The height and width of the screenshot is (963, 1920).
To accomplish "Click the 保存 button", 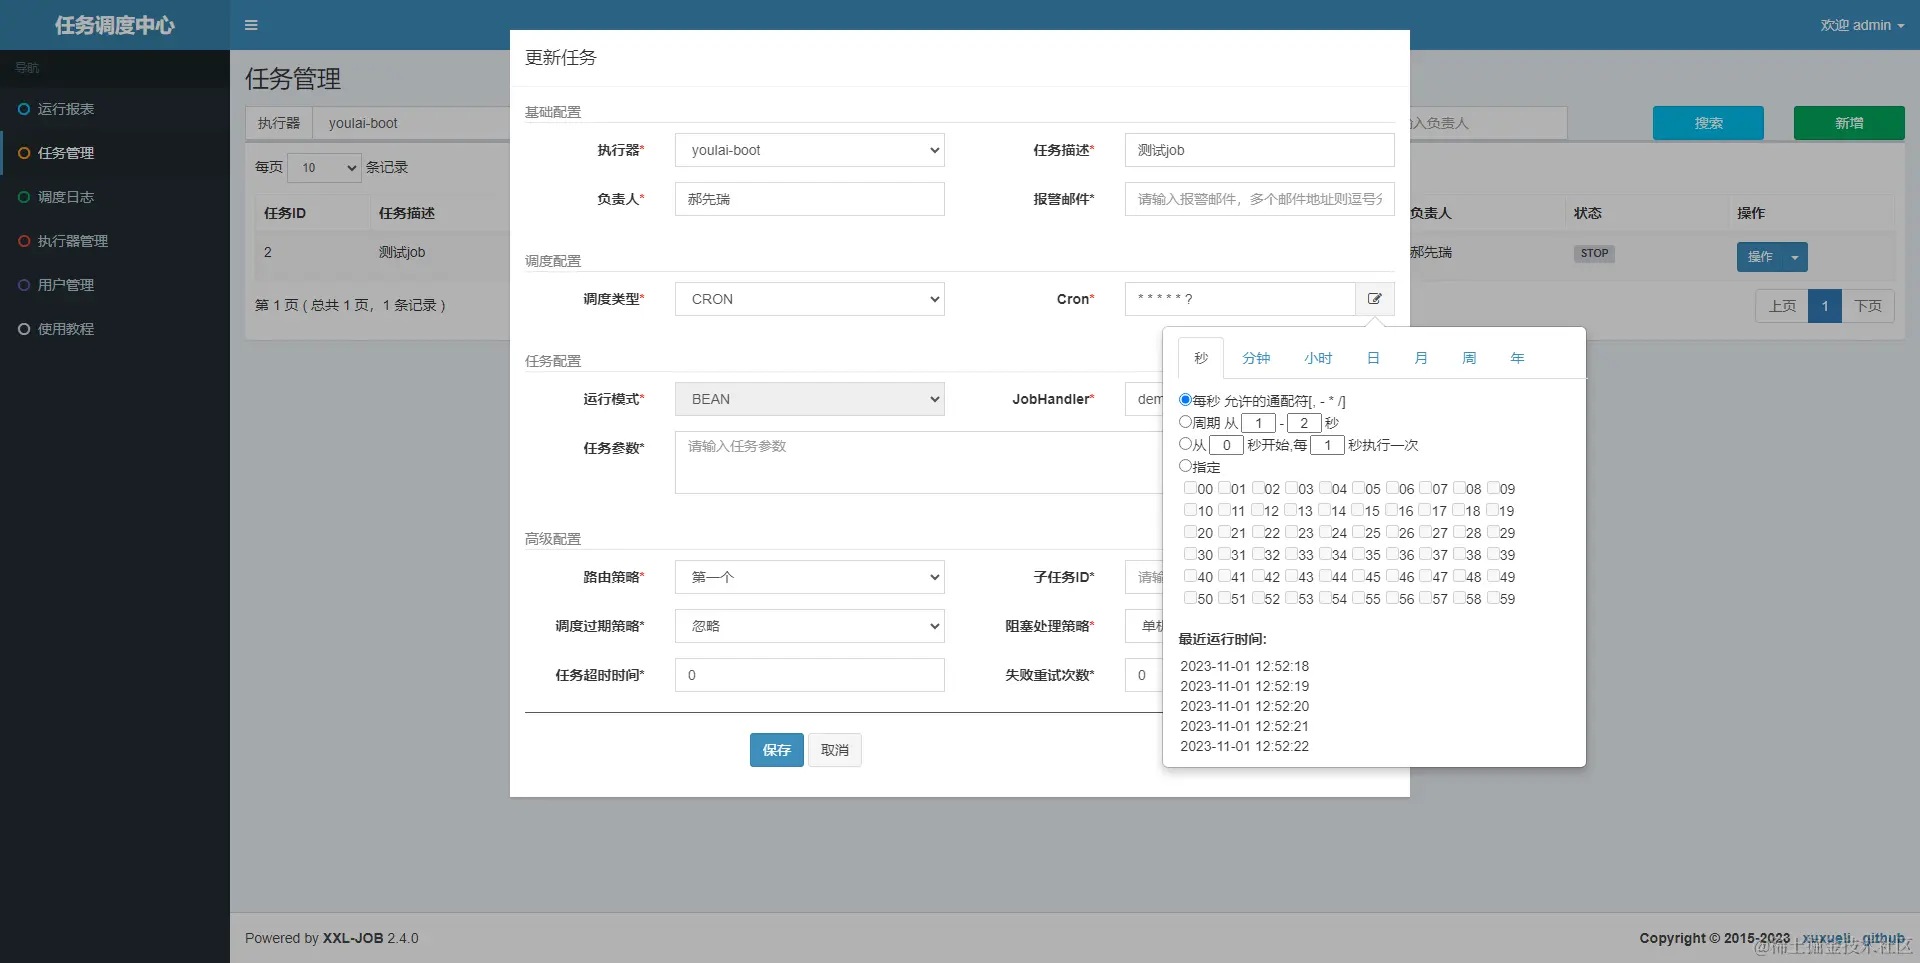I will point(777,750).
